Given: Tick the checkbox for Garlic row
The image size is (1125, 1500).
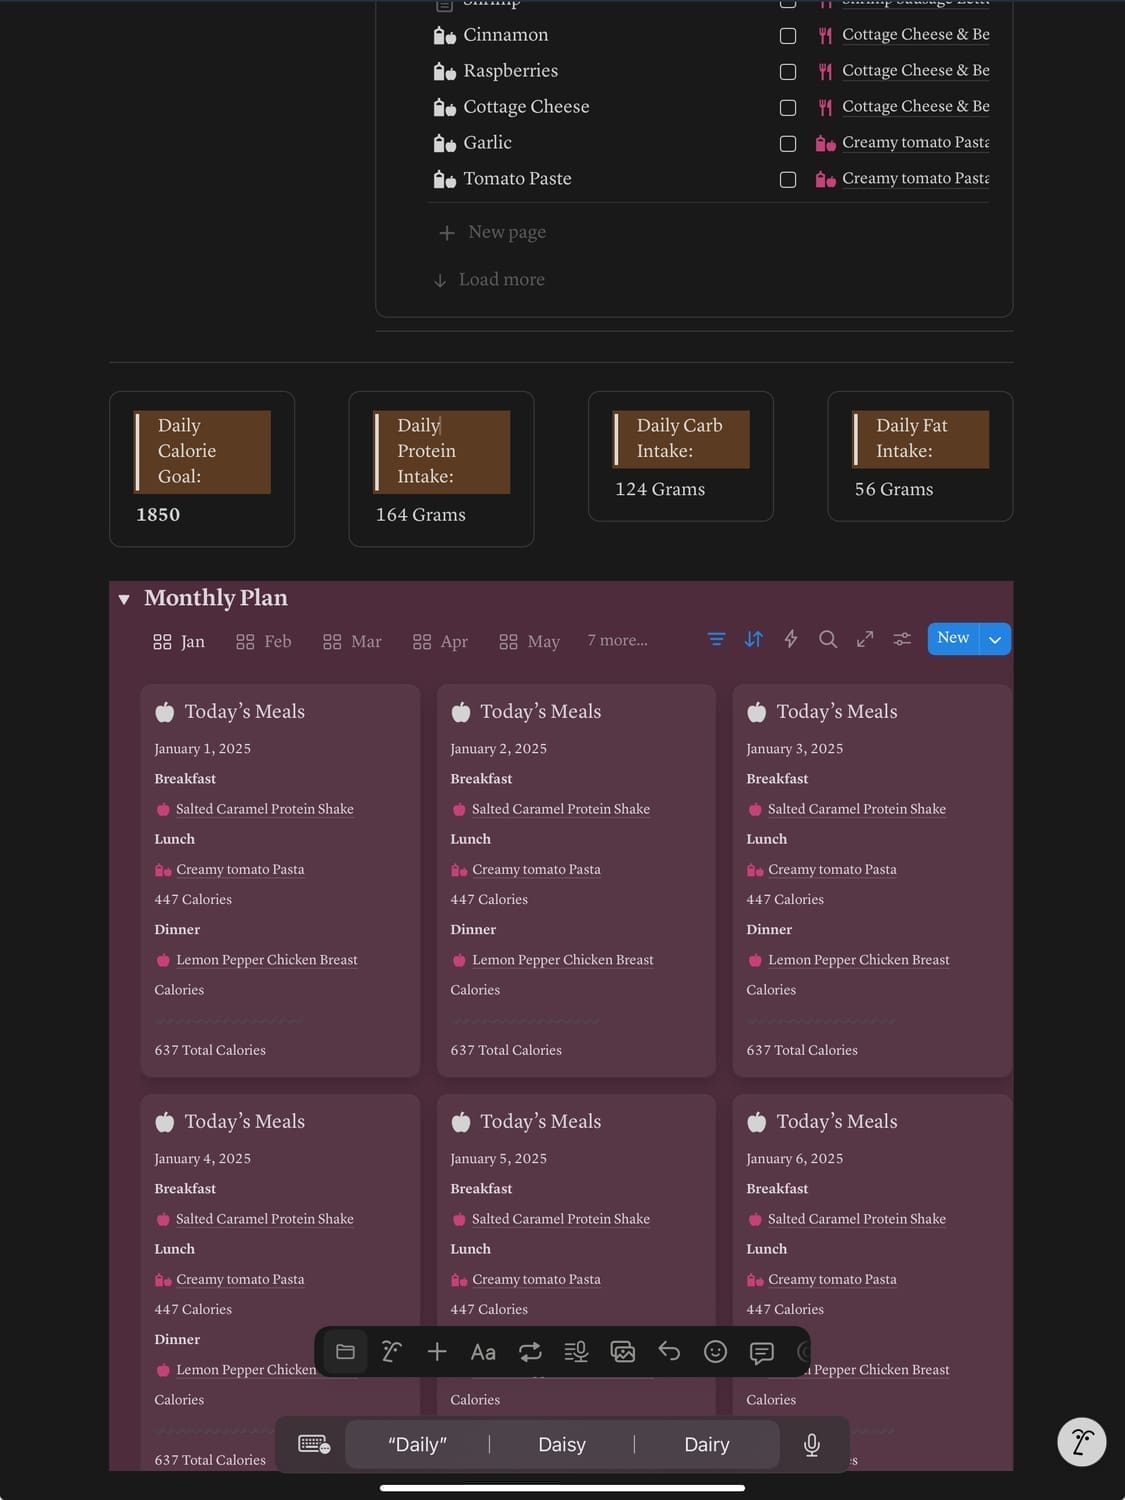Looking at the screenshot, I should click(x=788, y=144).
